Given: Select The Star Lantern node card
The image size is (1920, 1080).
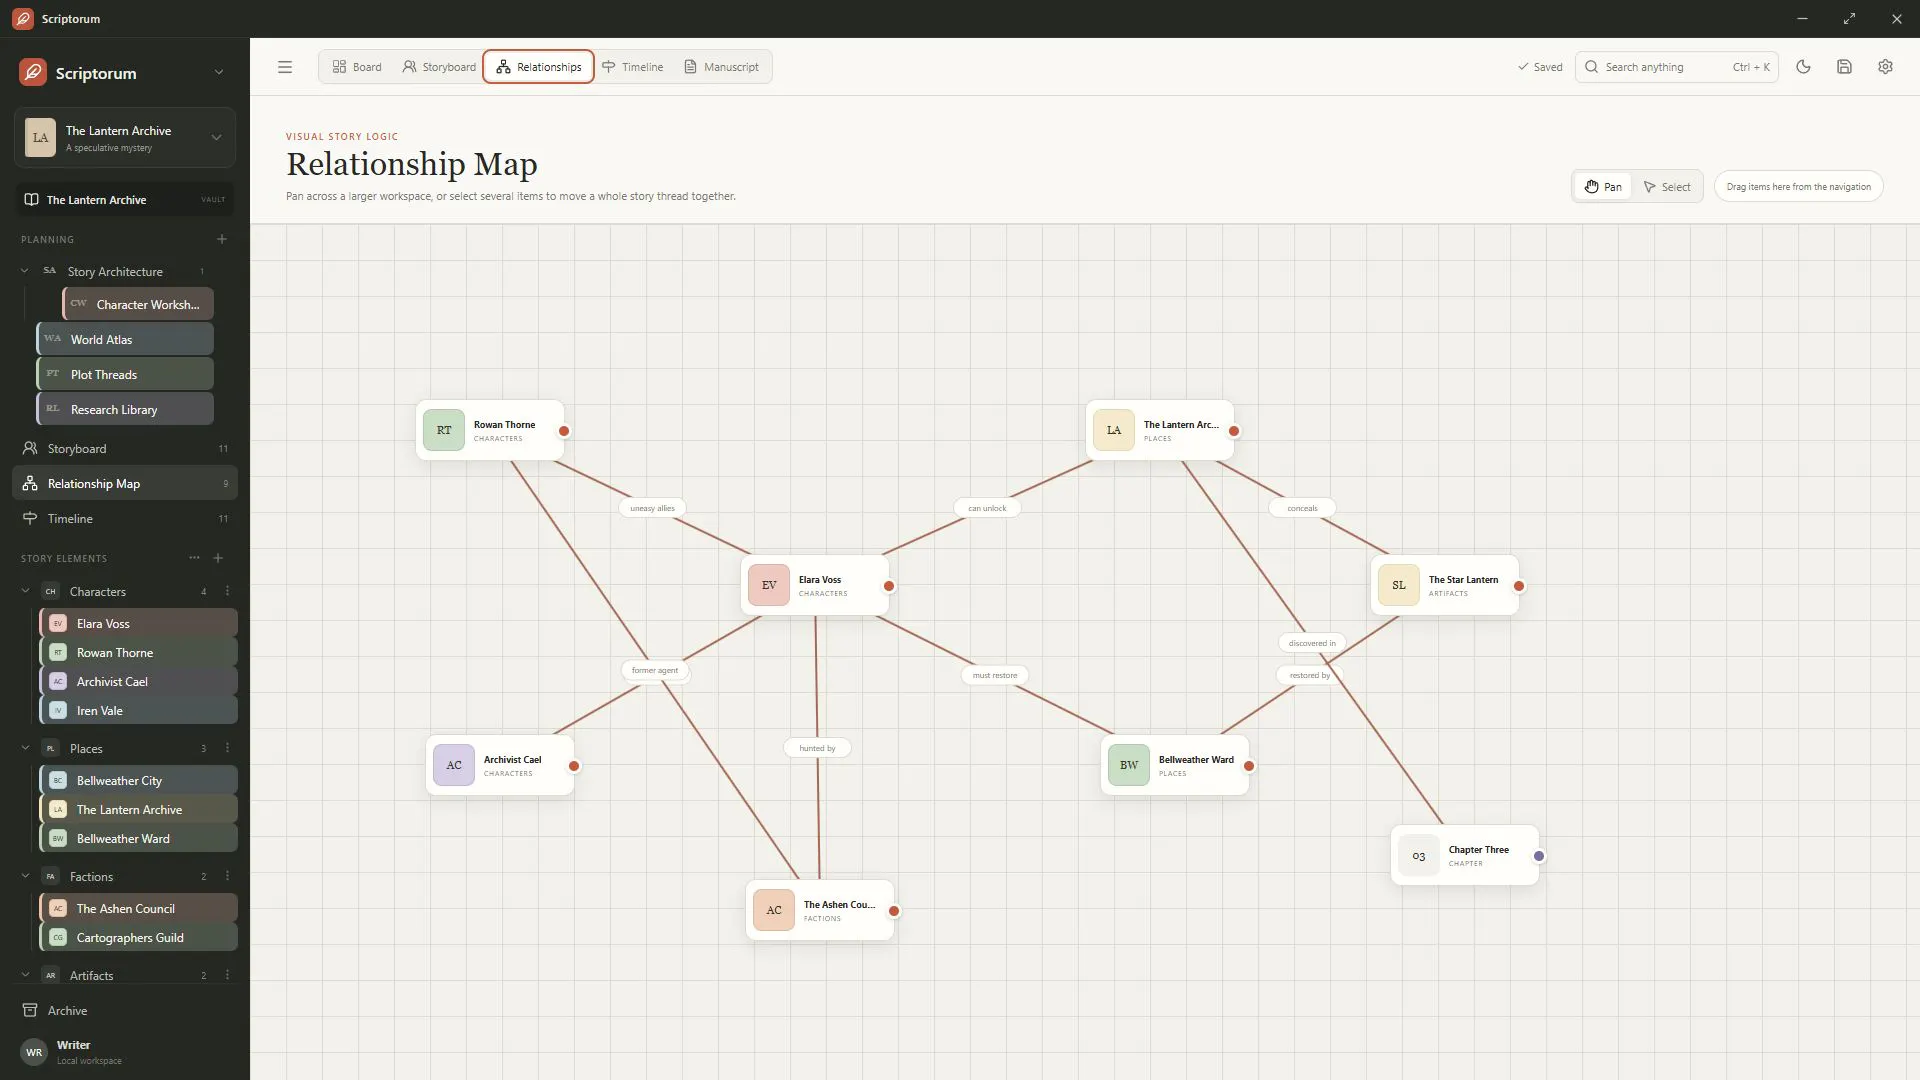Looking at the screenshot, I should pos(1445,586).
